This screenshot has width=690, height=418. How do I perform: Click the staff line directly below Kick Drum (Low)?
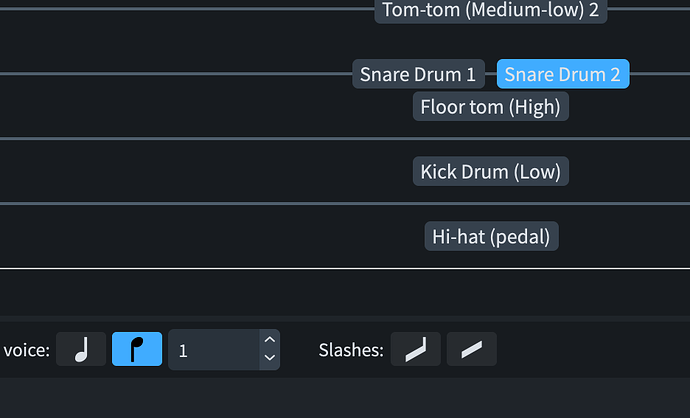[x=490, y=203]
